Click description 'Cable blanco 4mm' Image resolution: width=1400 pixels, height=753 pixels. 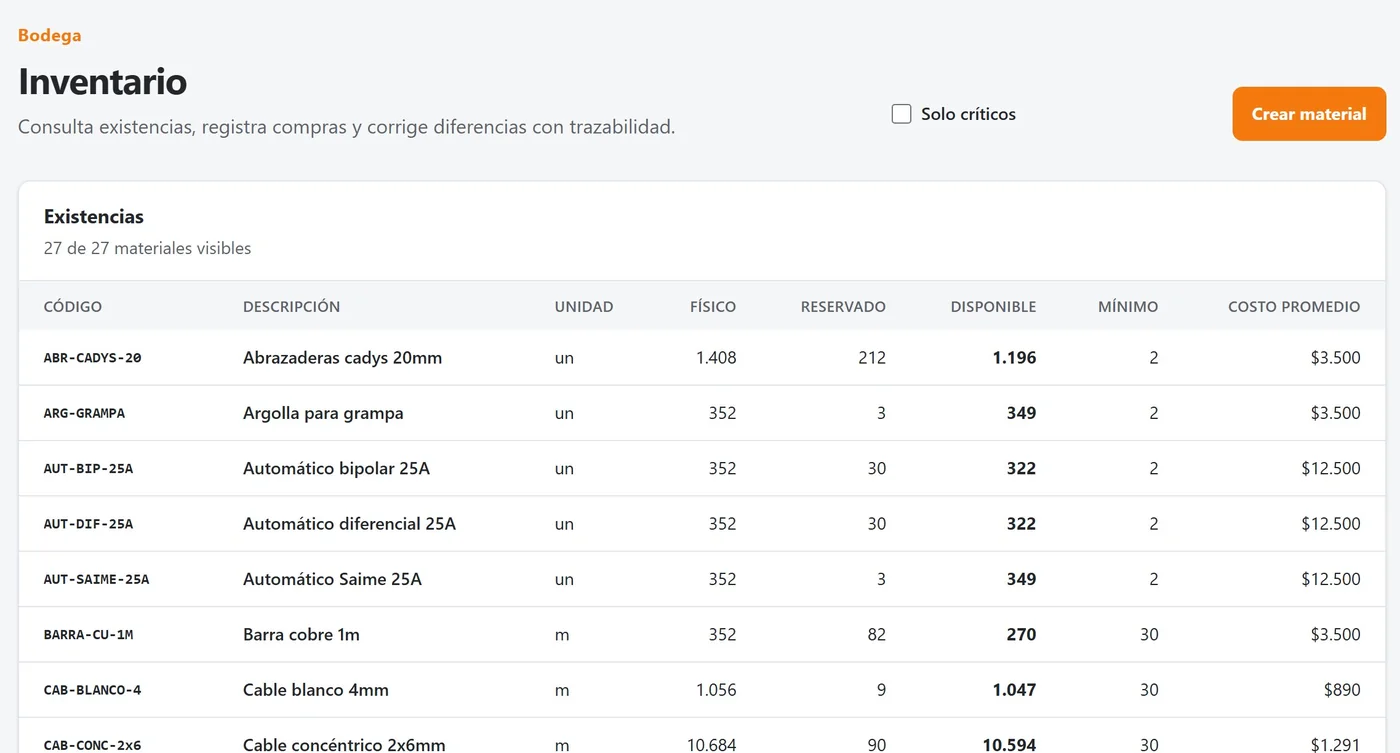point(316,690)
